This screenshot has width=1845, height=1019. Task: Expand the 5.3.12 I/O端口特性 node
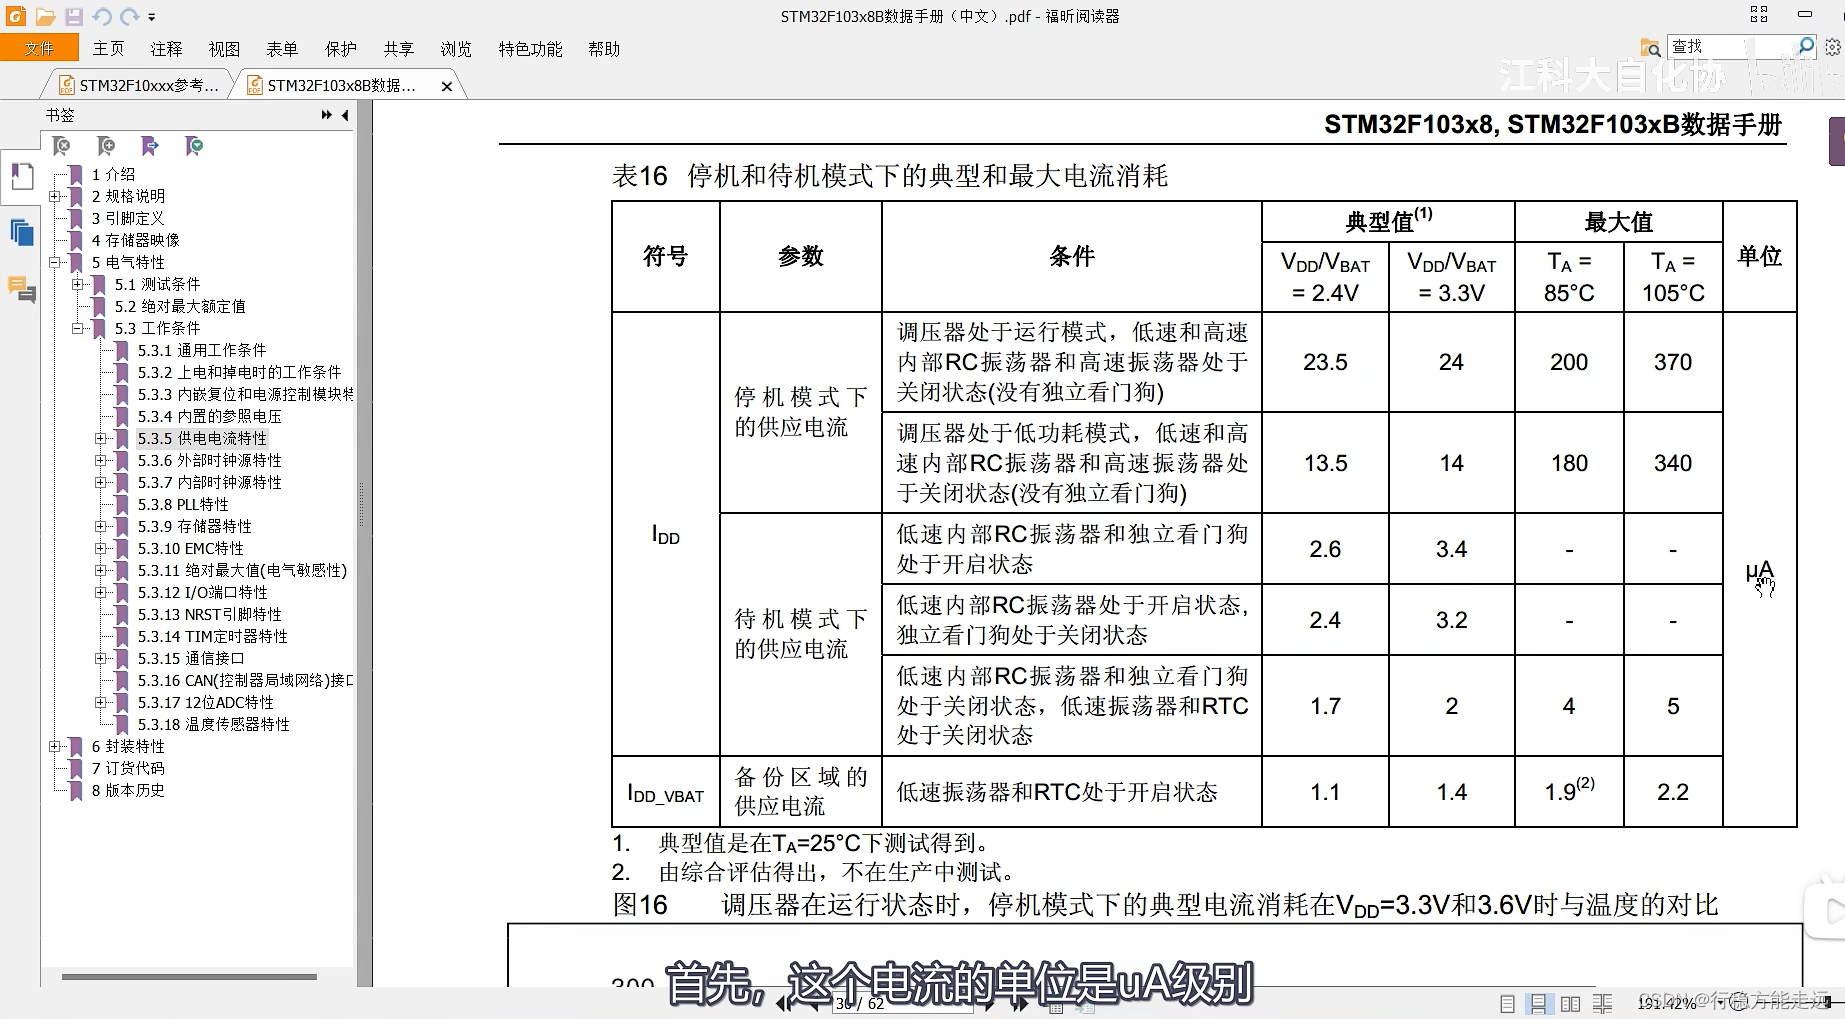tap(100, 592)
